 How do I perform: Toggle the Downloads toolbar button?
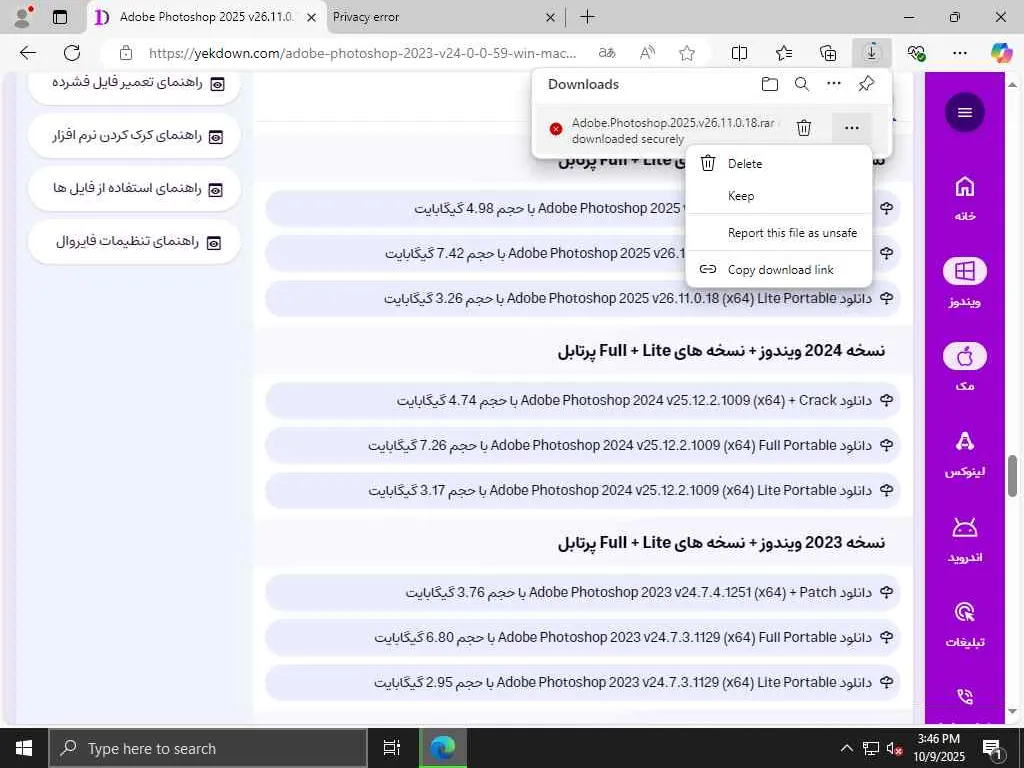[872, 53]
